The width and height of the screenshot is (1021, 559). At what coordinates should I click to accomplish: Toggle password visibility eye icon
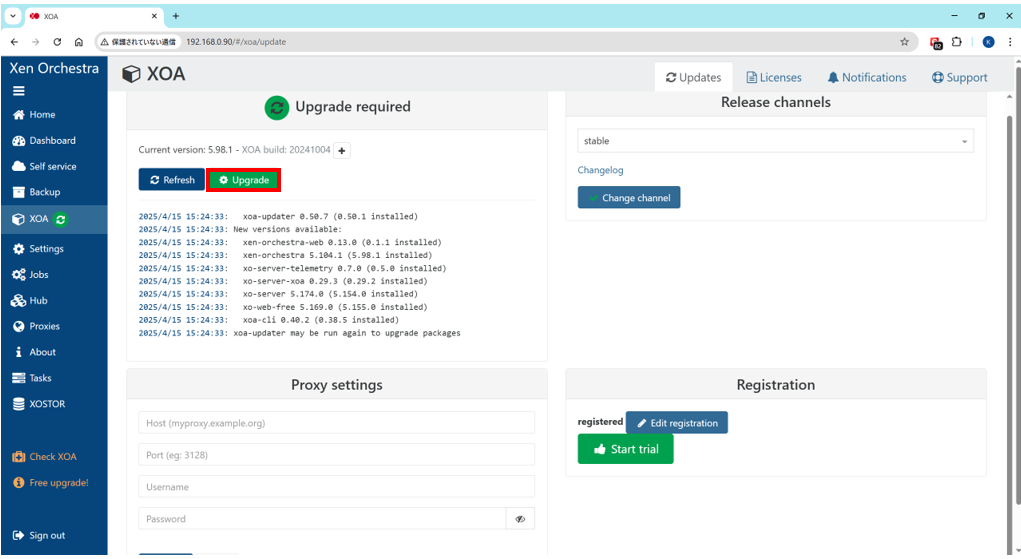pyautogui.click(x=520, y=519)
